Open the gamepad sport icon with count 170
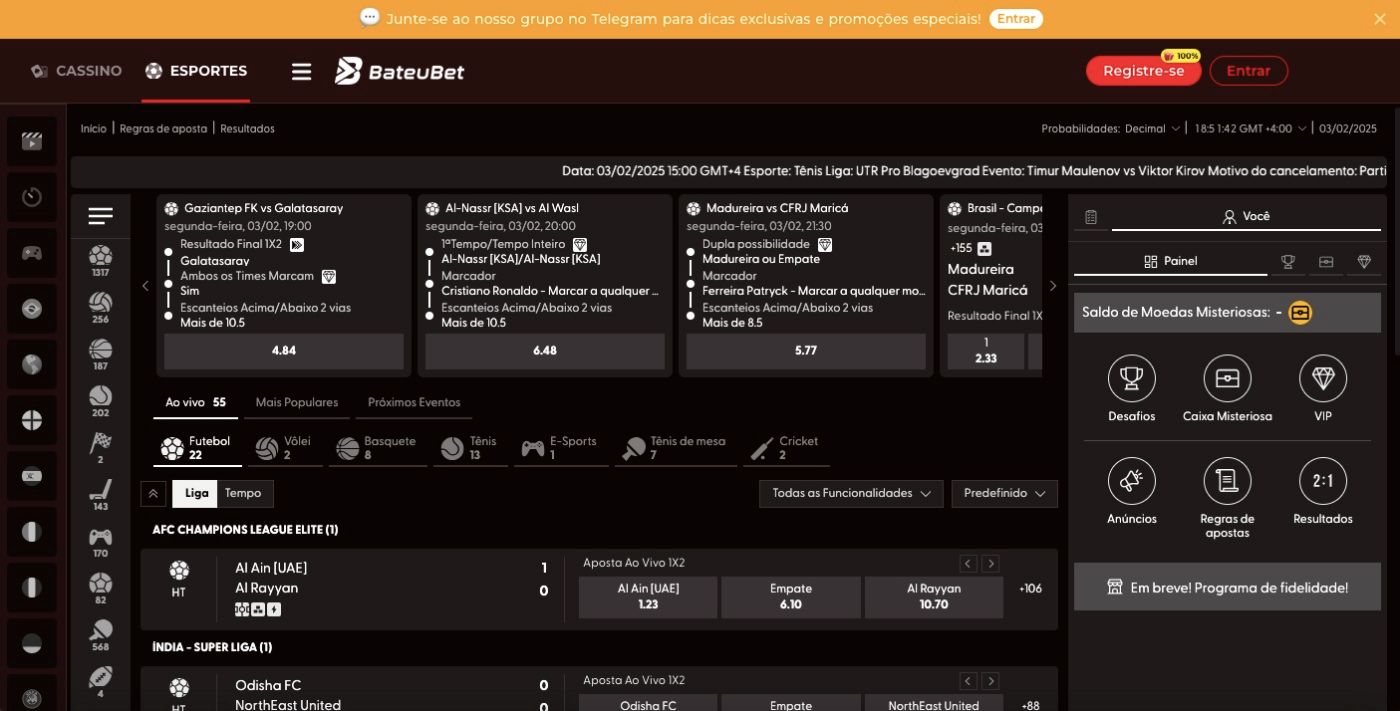 (x=100, y=542)
